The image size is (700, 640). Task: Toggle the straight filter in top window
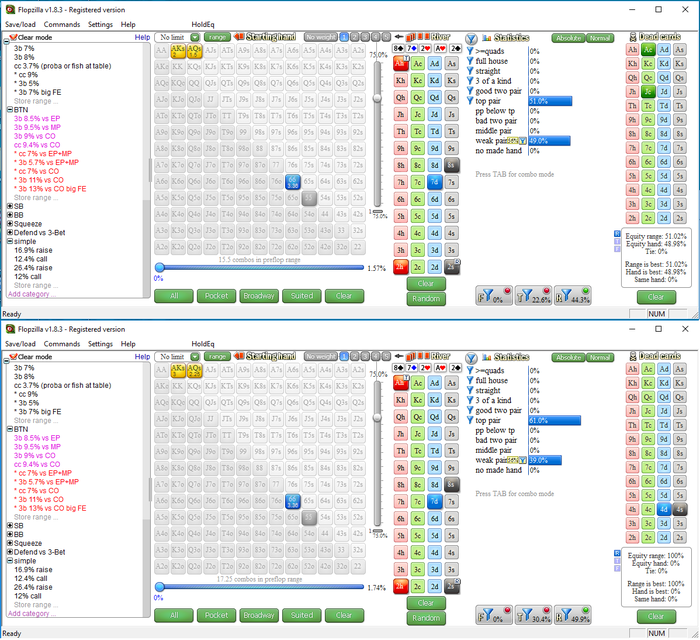pyautogui.click(x=470, y=71)
